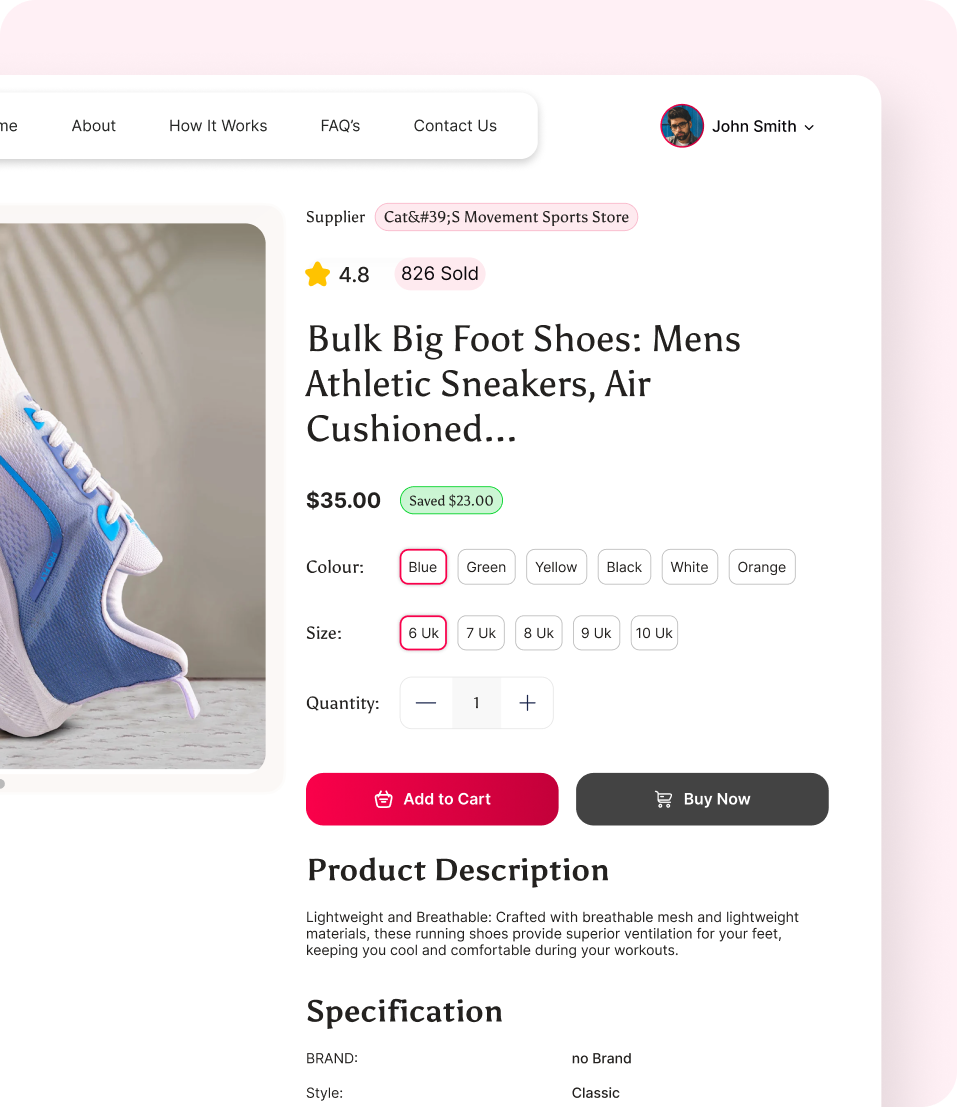Open the About menu item
This screenshot has height=1107, width=957.
(x=94, y=126)
